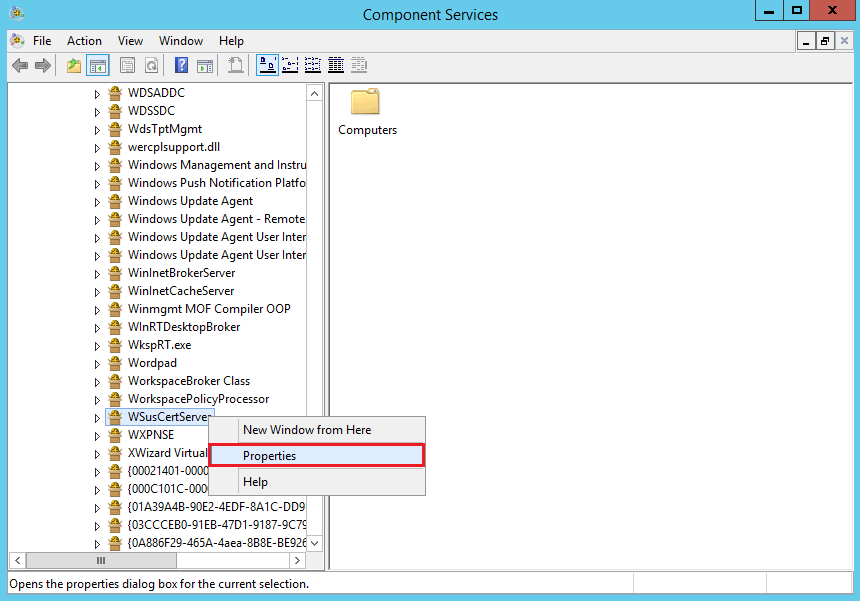Screen dimensions: 860x601
Task: Toggle Show/Hide Action Pane toolbar icon
Action: pos(205,66)
